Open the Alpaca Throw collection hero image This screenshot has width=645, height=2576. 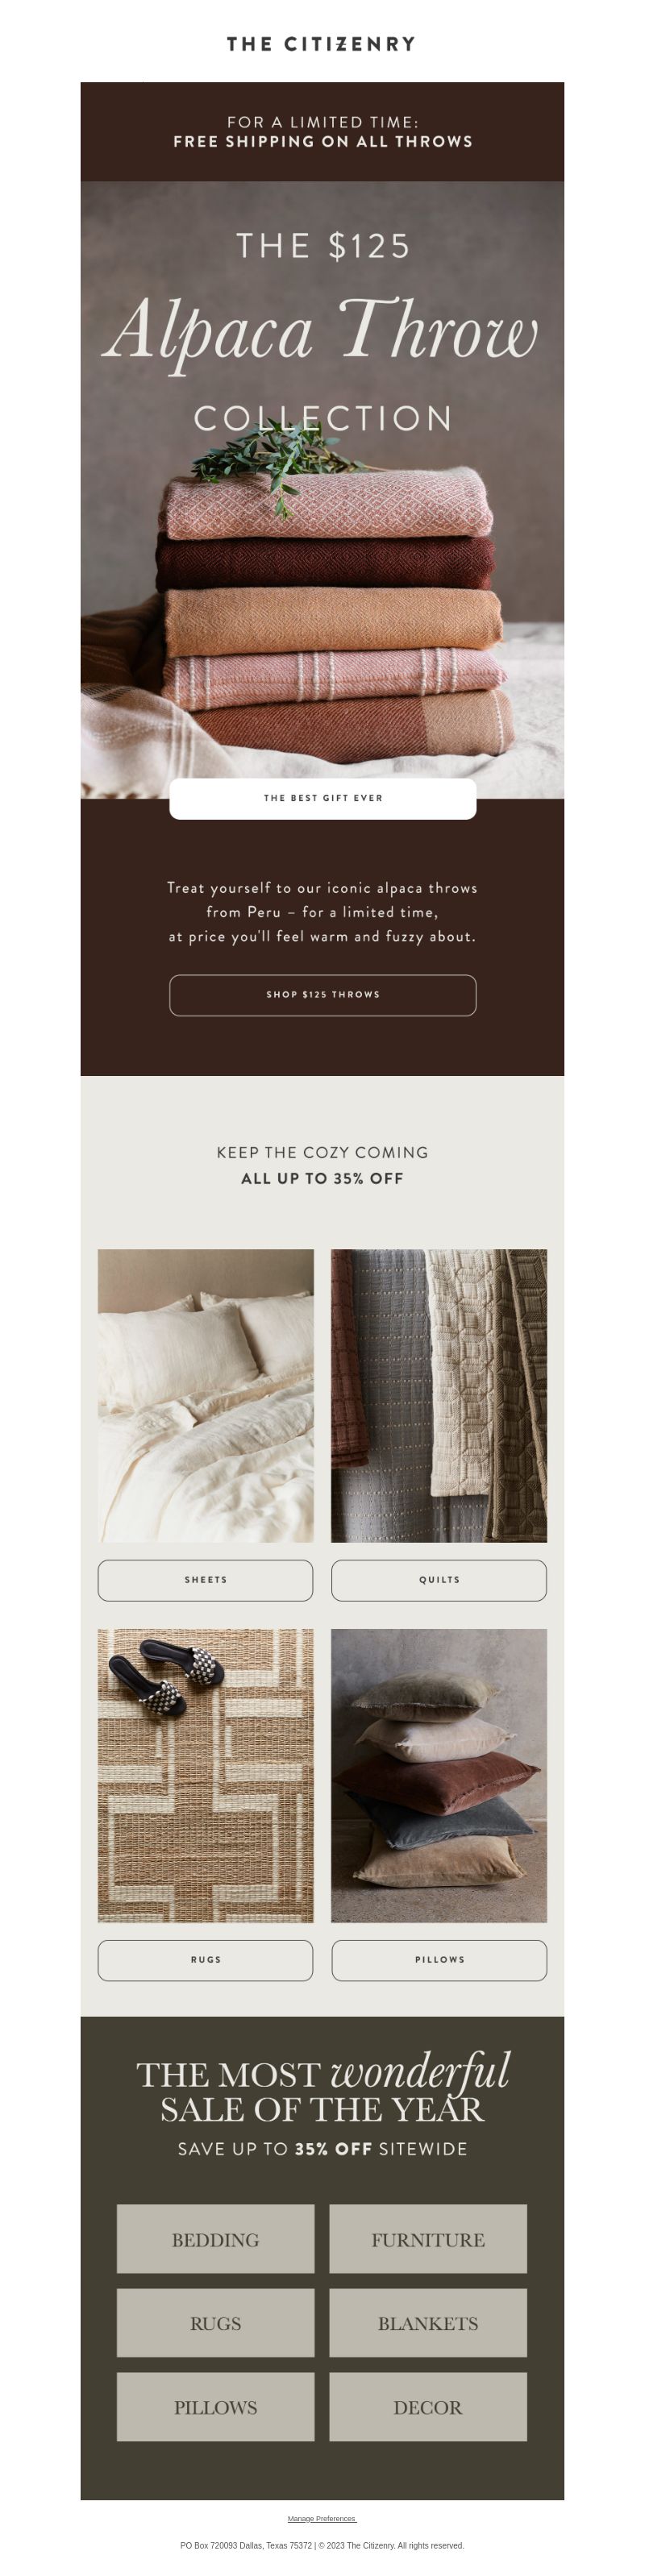tap(322, 489)
